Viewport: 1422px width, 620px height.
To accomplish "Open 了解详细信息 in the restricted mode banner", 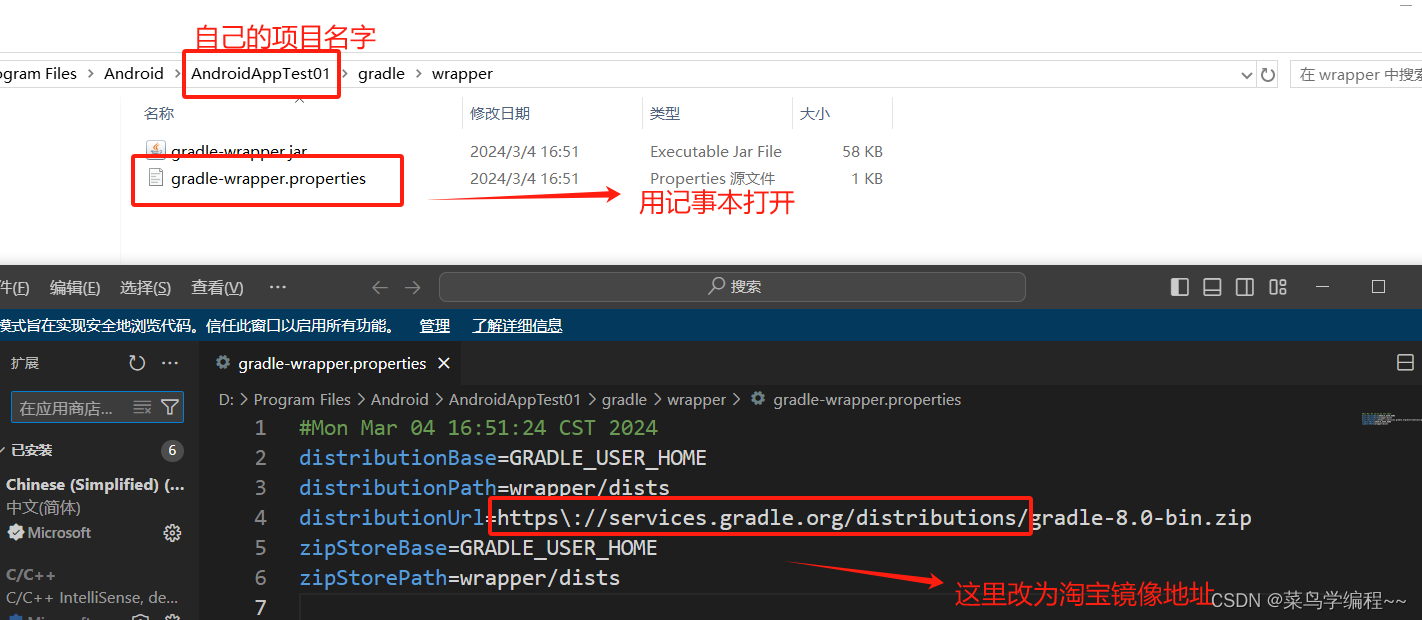I will tap(517, 325).
